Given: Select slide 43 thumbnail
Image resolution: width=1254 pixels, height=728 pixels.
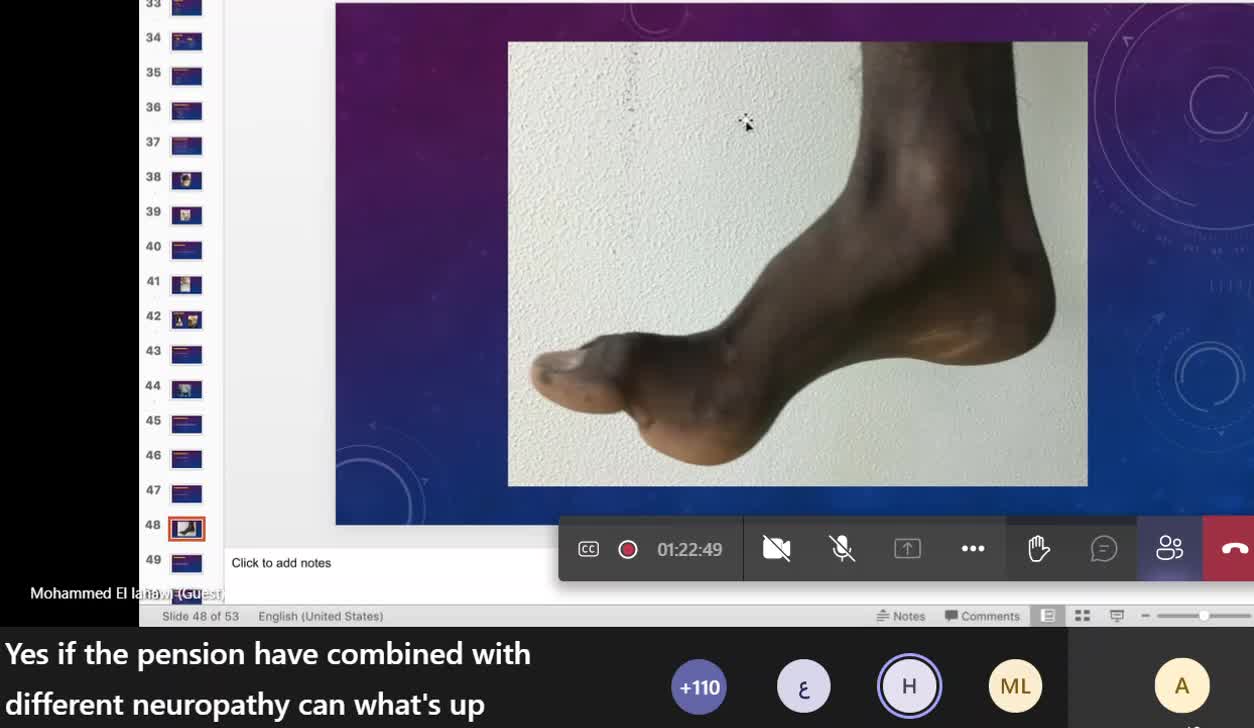Looking at the screenshot, I should (x=187, y=355).
